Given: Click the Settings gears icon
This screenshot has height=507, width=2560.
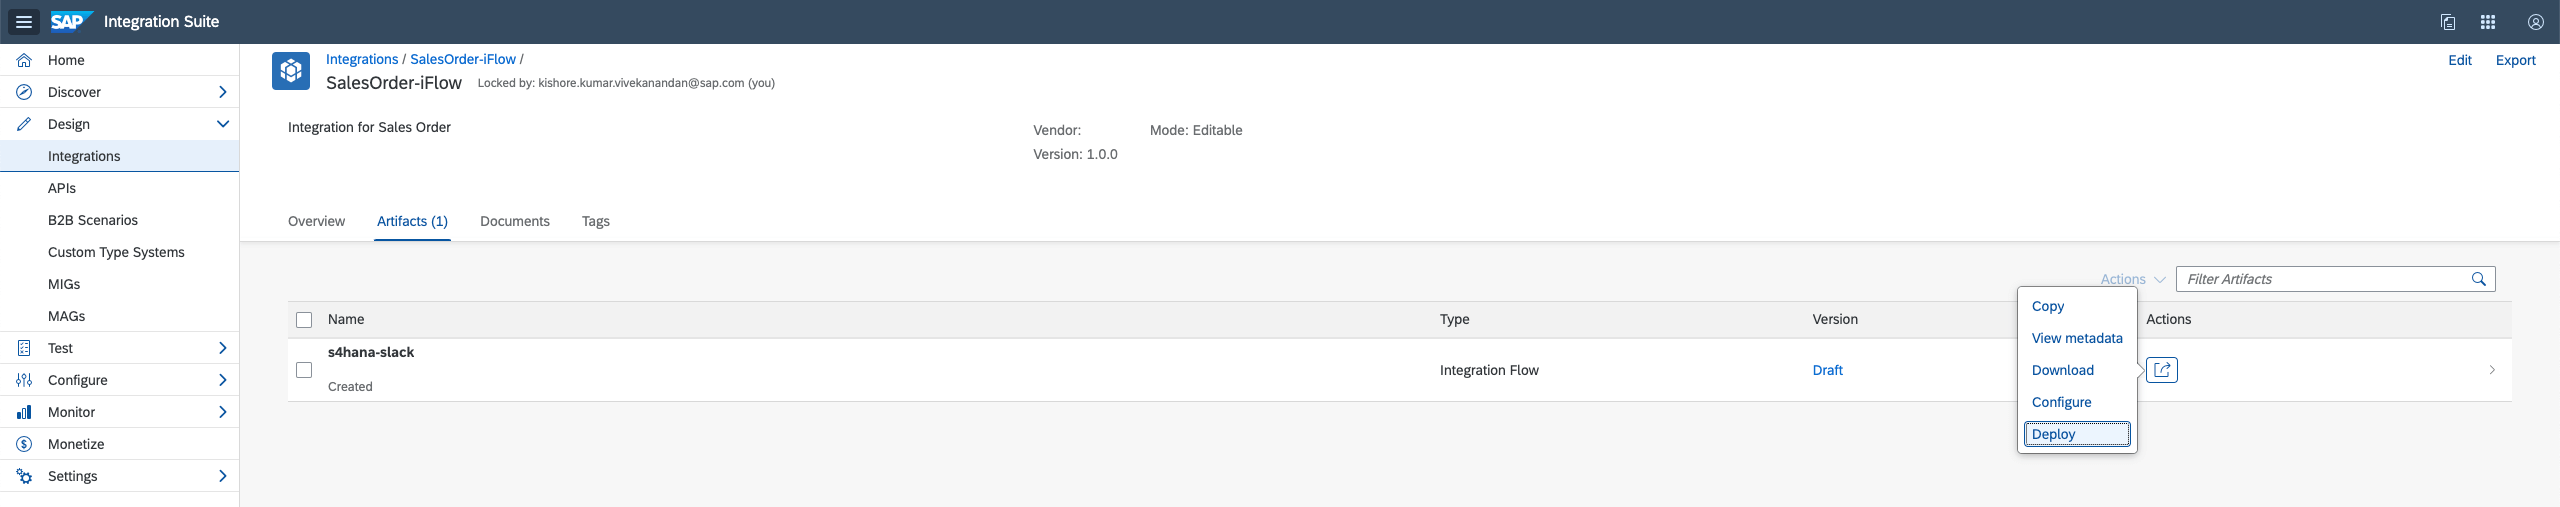Looking at the screenshot, I should coord(24,476).
